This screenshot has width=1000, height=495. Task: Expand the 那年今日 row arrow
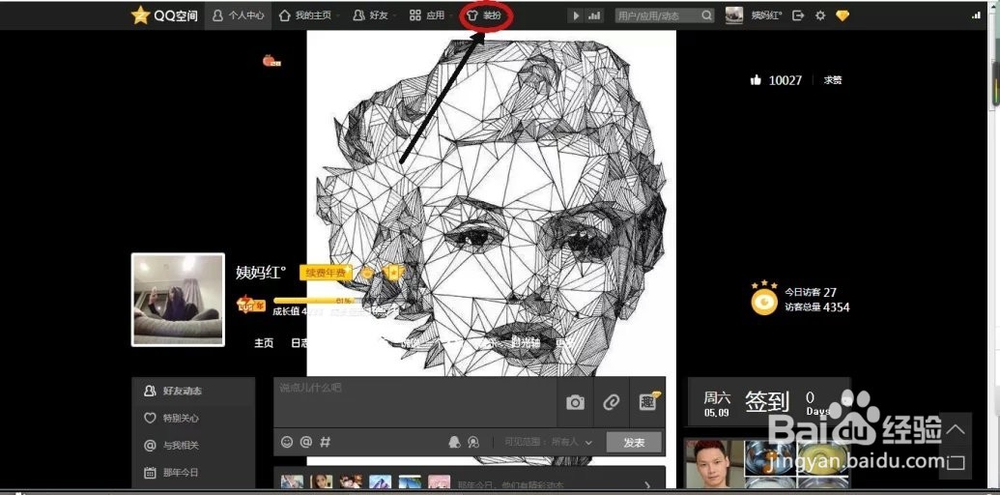(647, 485)
